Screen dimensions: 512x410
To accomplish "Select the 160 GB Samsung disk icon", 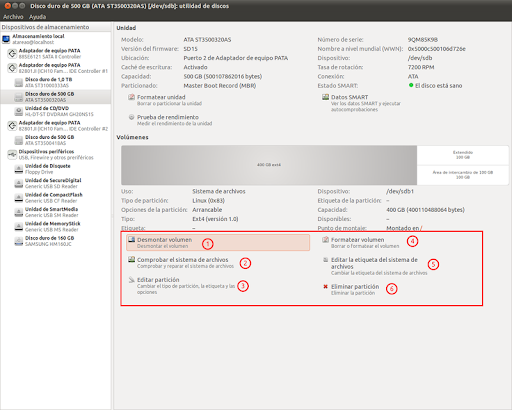I will (19, 241).
